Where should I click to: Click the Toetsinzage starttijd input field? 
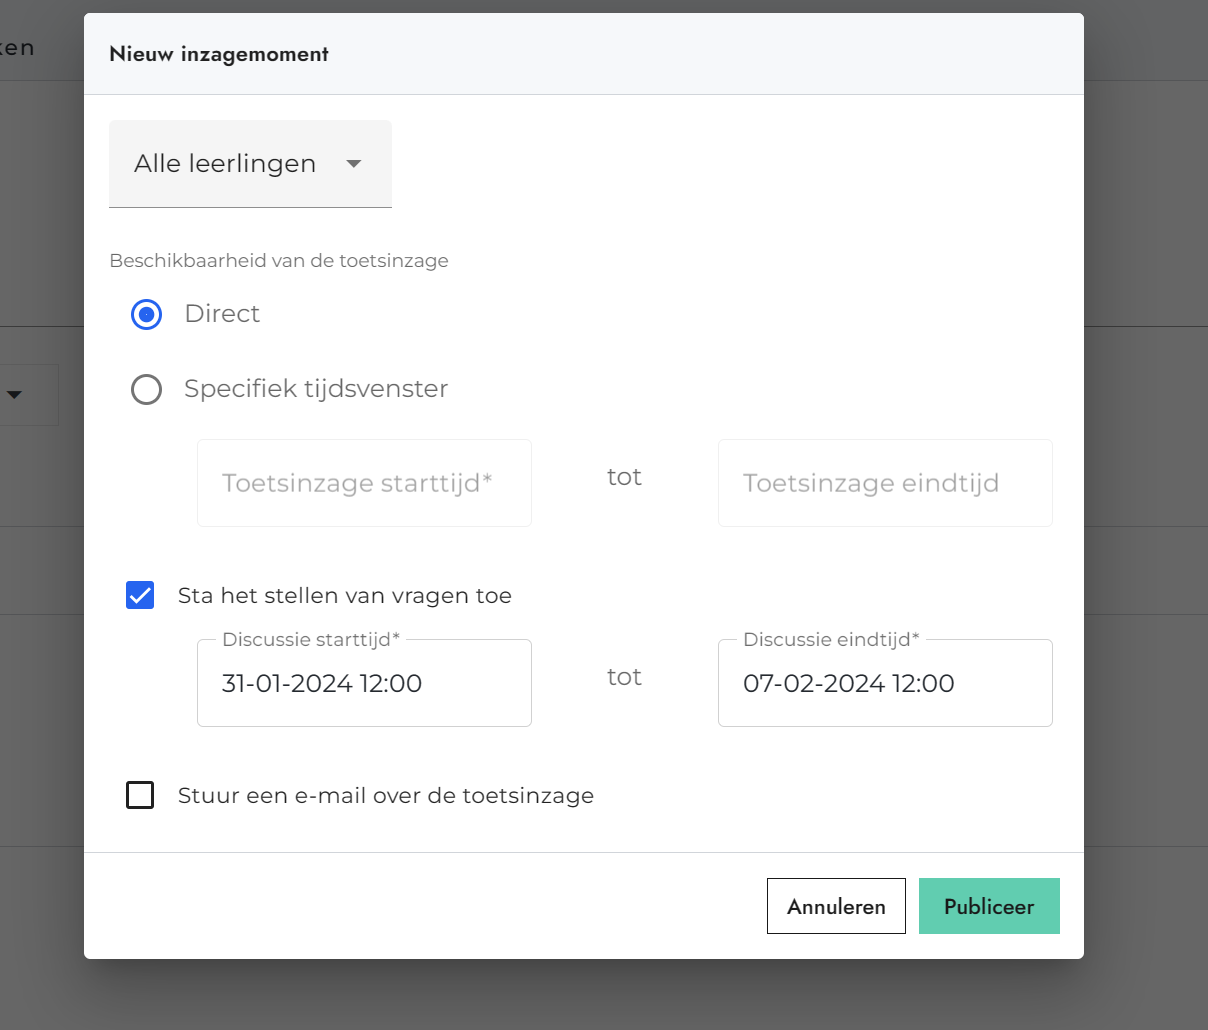pyautogui.click(x=364, y=483)
